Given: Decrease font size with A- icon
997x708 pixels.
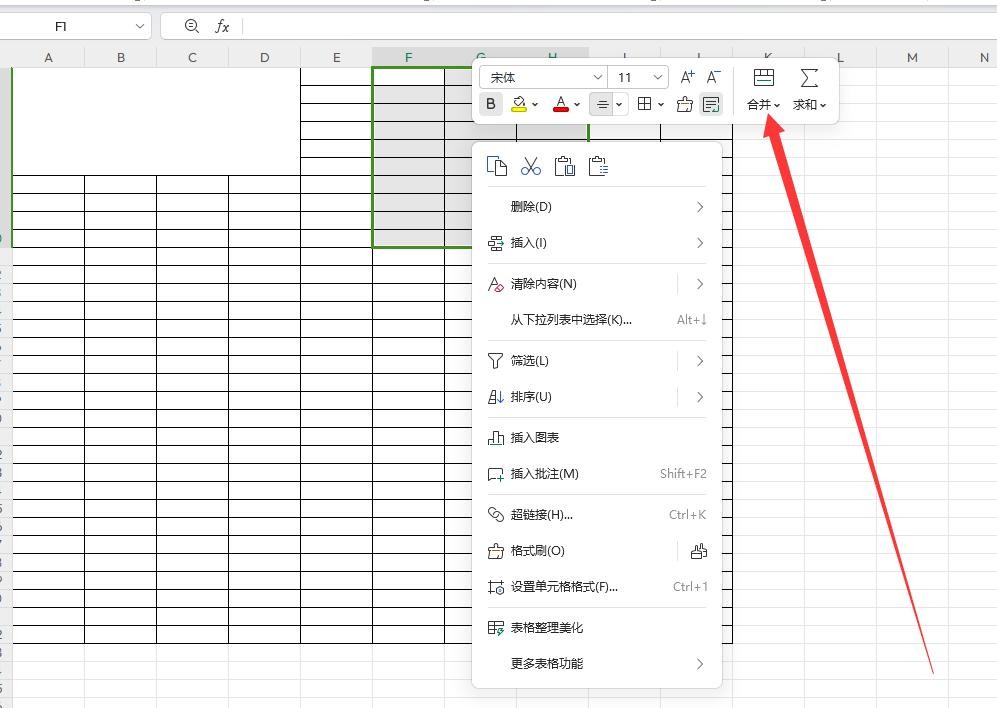Looking at the screenshot, I should 713,77.
